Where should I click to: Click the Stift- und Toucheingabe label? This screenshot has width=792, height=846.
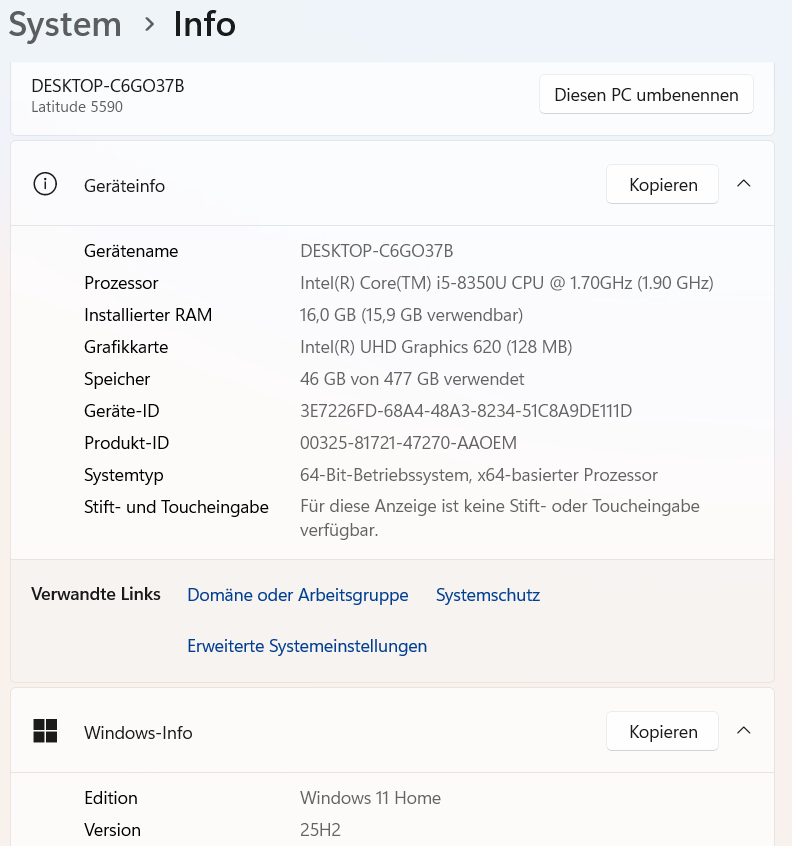coord(176,507)
